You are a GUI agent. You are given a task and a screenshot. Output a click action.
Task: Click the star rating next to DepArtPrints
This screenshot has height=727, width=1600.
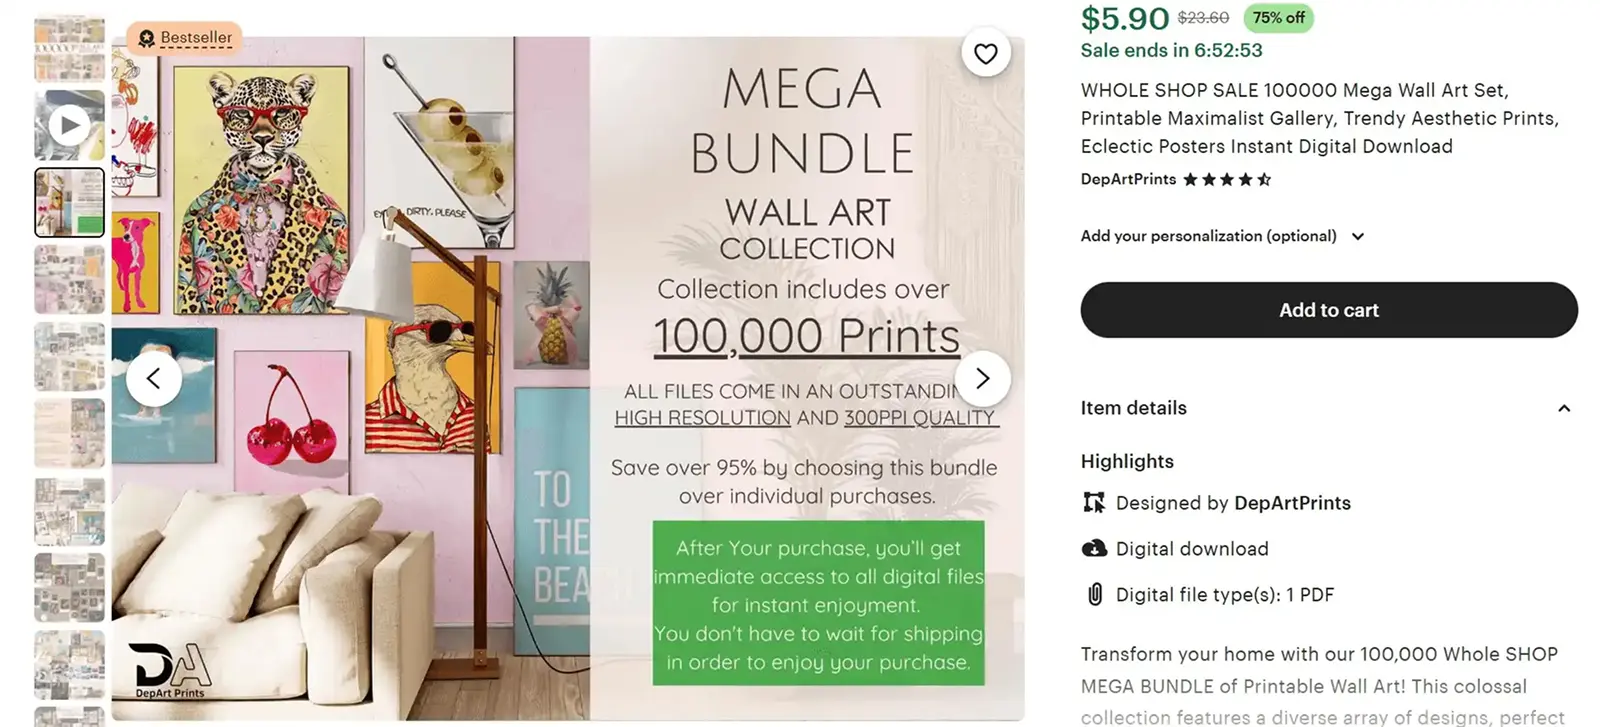coord(1226,180)
